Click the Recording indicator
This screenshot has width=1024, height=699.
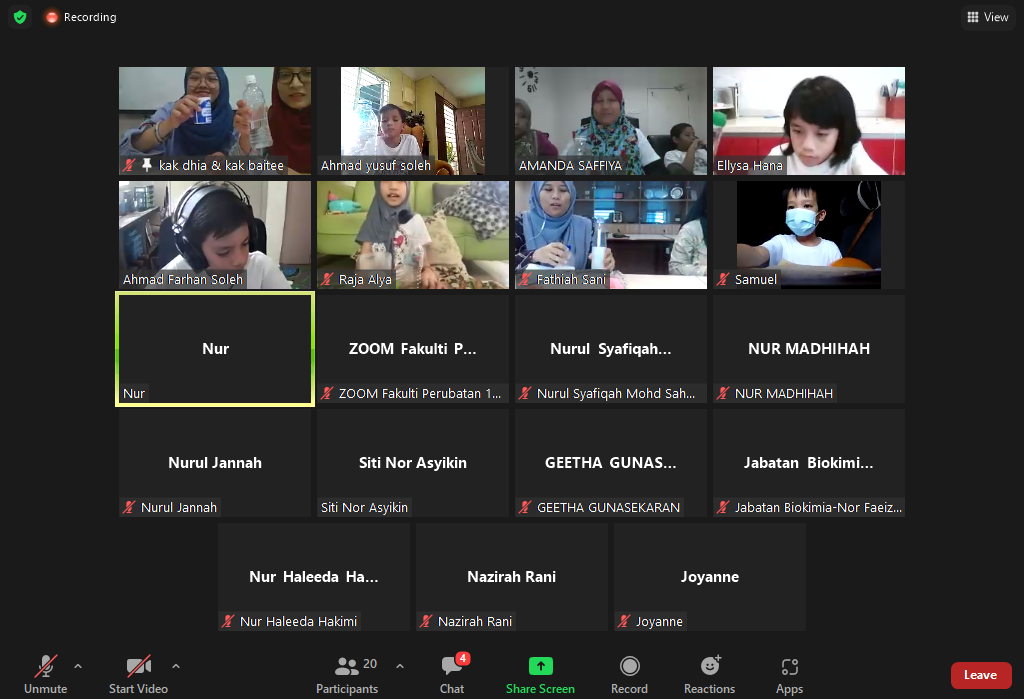pyautogui.click(x=80, y=17)
